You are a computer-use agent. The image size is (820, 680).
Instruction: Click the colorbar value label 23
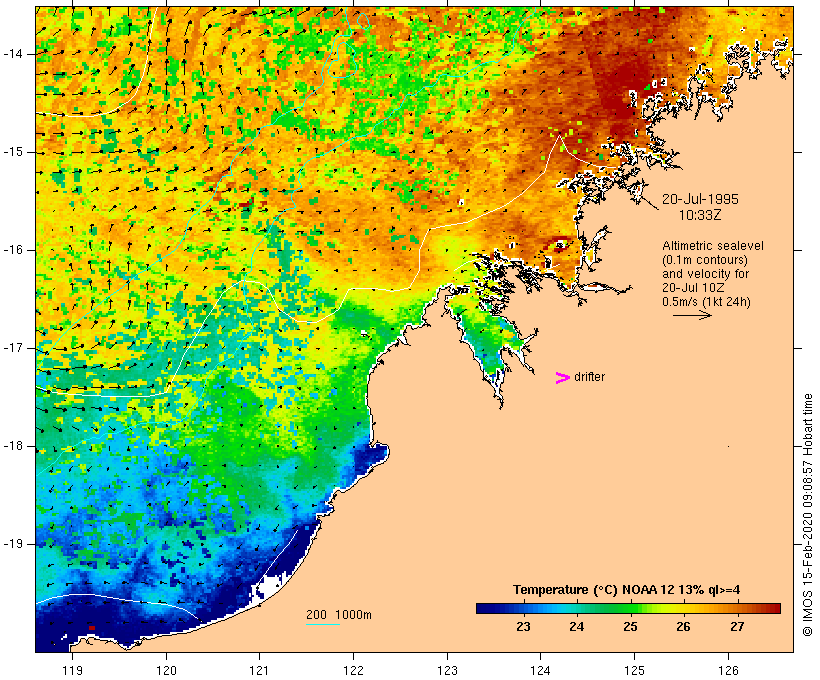523,627
